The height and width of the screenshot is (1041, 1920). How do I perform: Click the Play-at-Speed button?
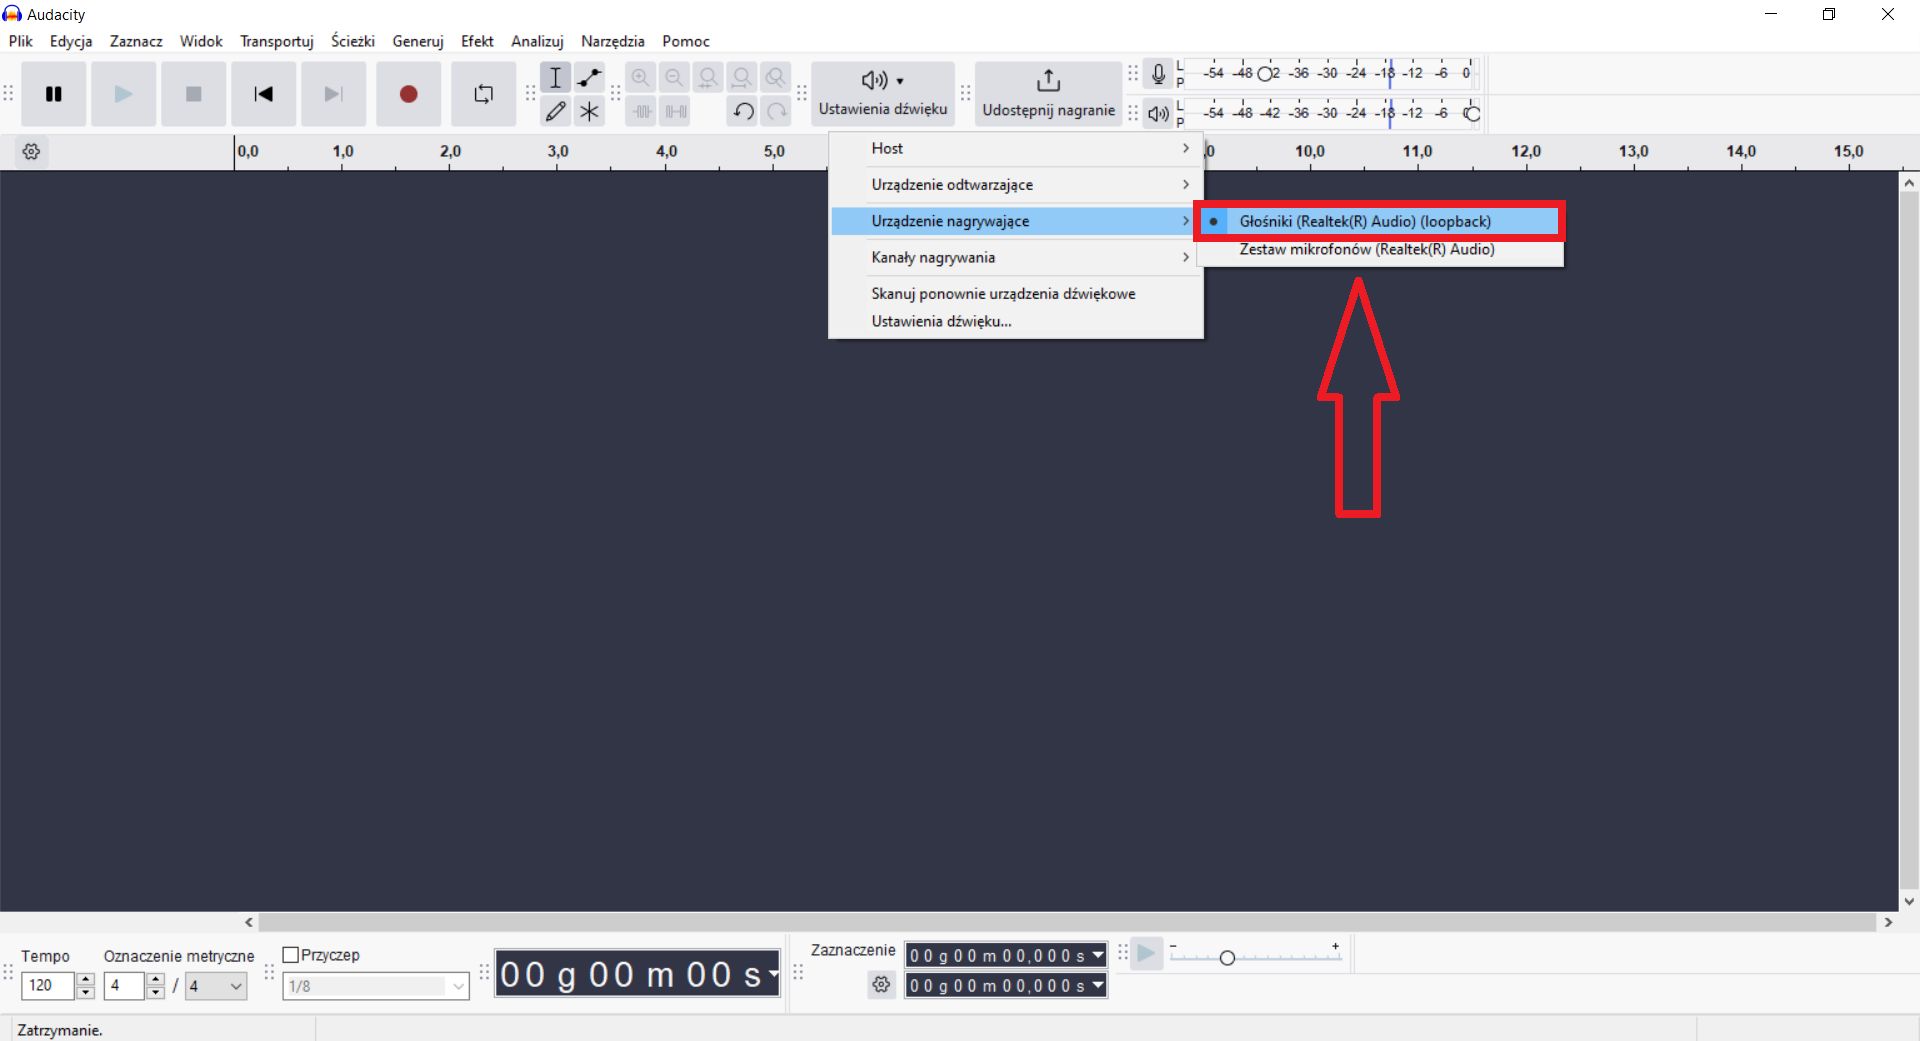[1147, 954]
